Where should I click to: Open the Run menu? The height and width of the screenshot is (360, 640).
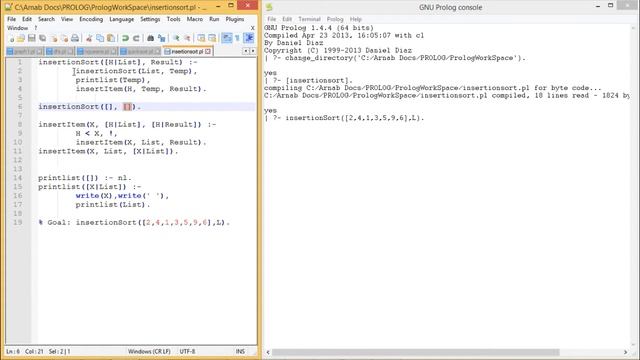pos(214,19)
